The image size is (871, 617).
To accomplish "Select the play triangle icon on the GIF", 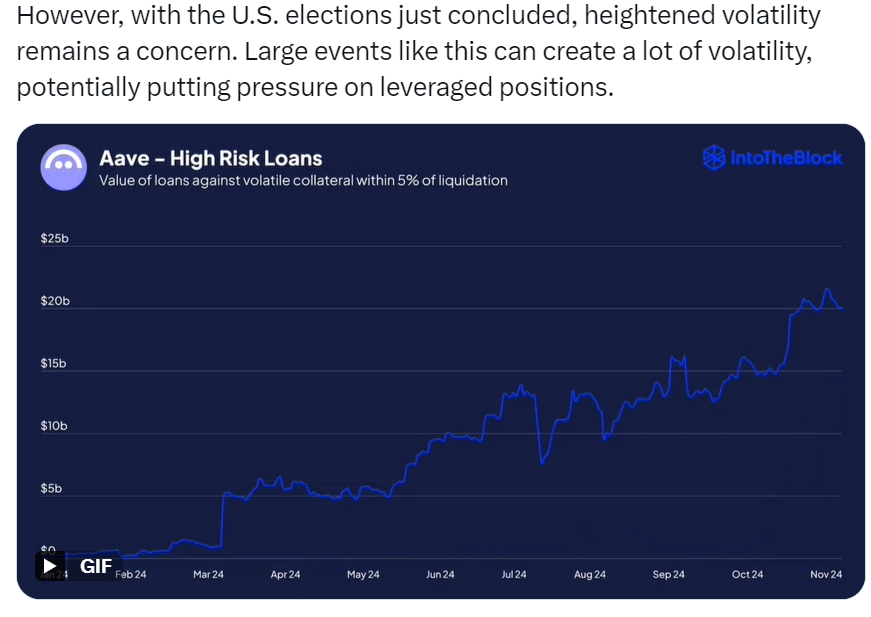I will point(50,565).
